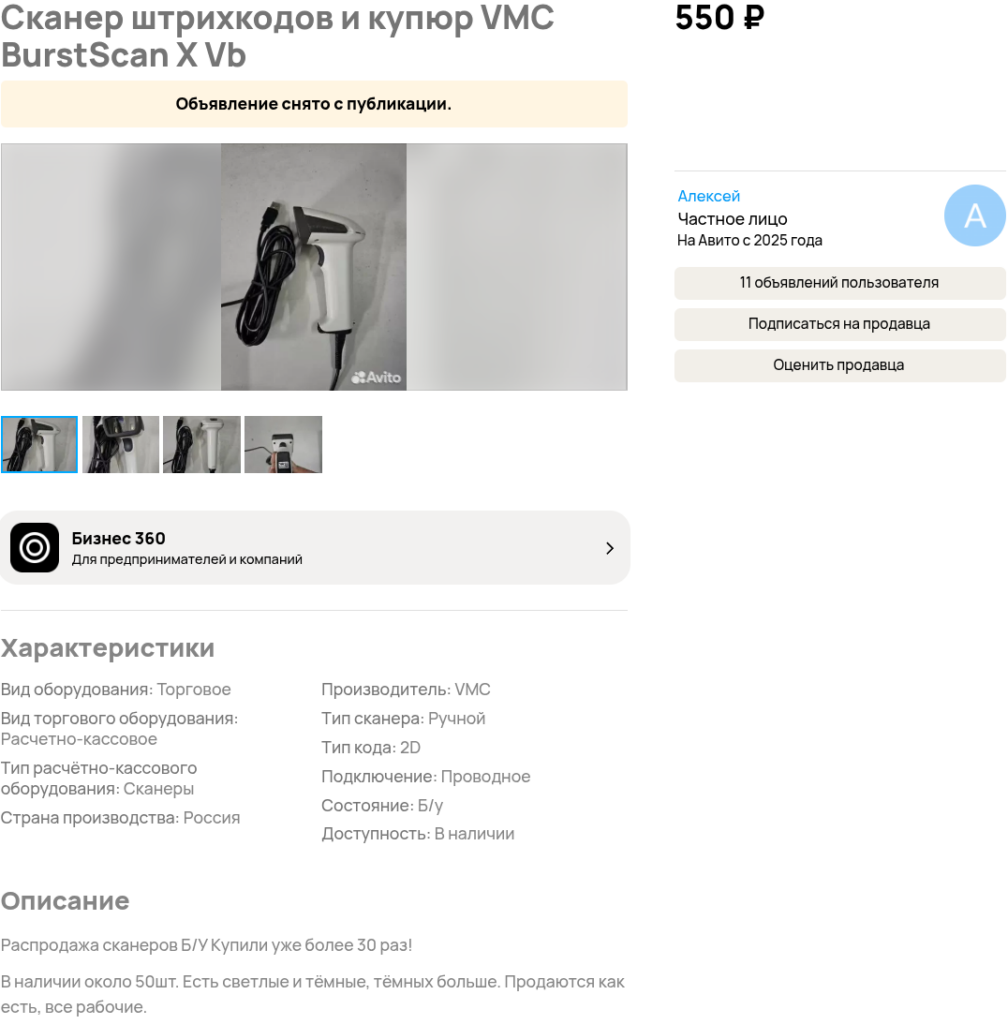Click the blurred left side of gallery
This screenshot has width=1008, height=1024.
pos(111,266)
